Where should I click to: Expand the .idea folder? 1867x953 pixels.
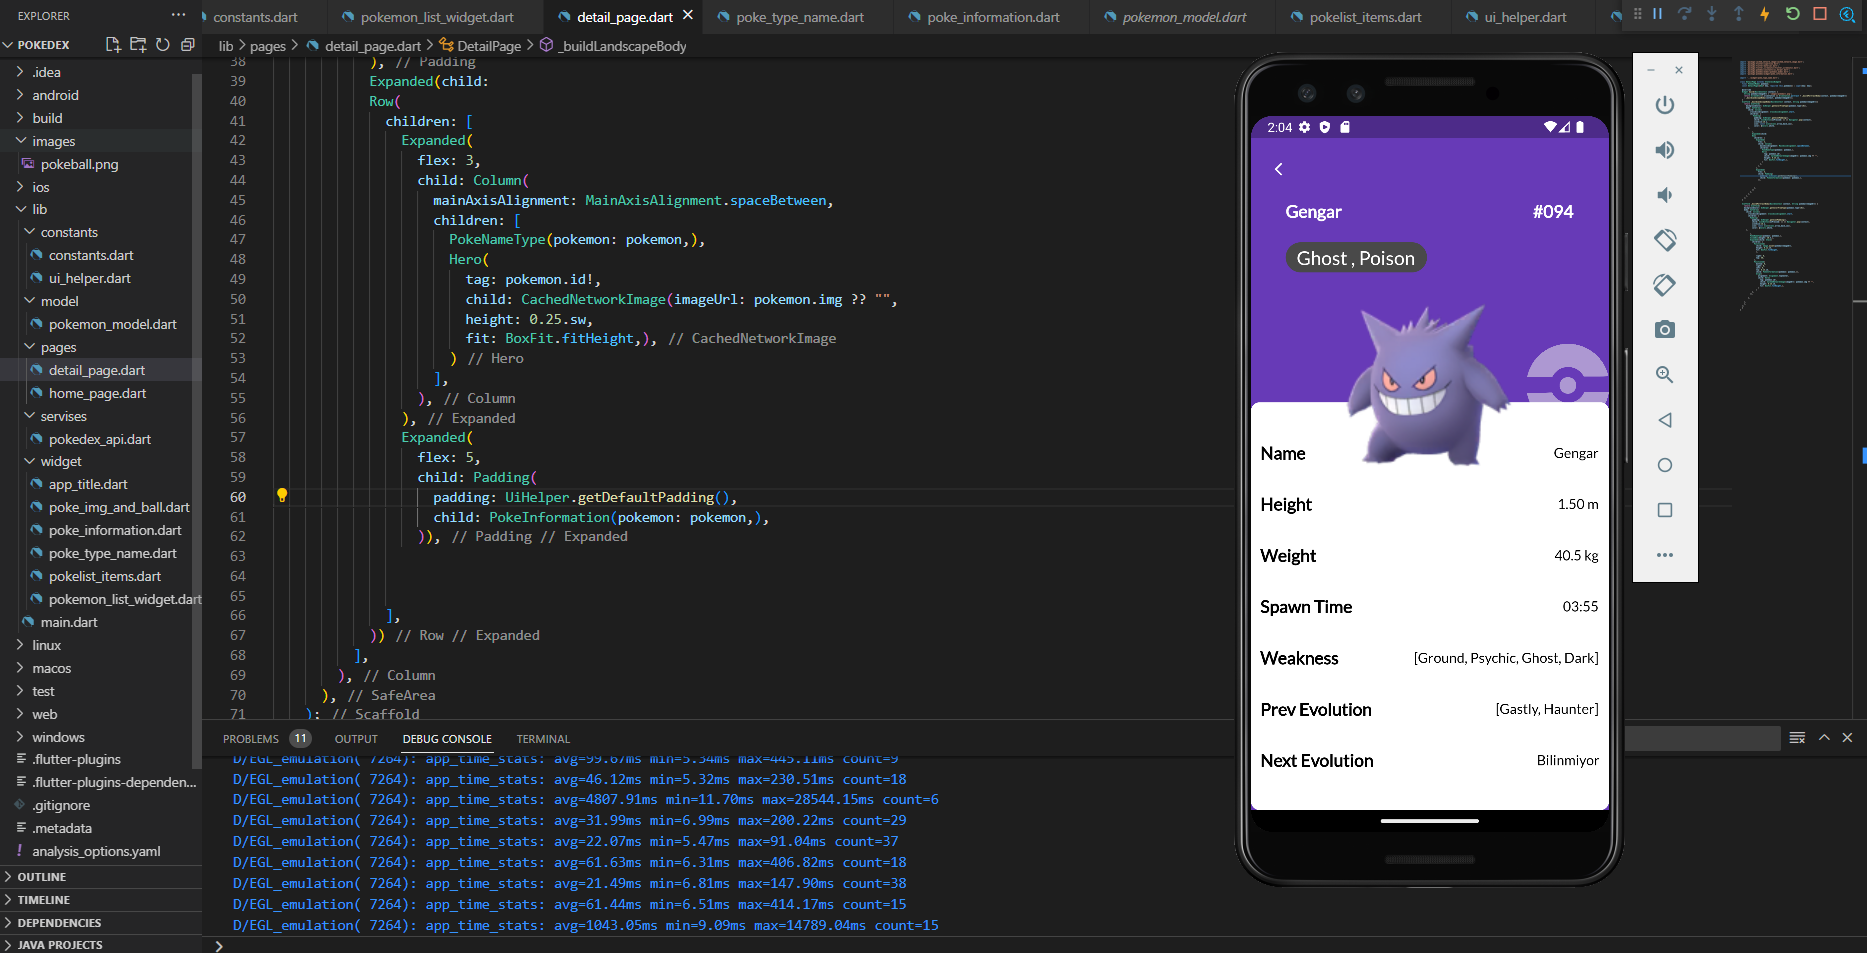tap(46, 72)
